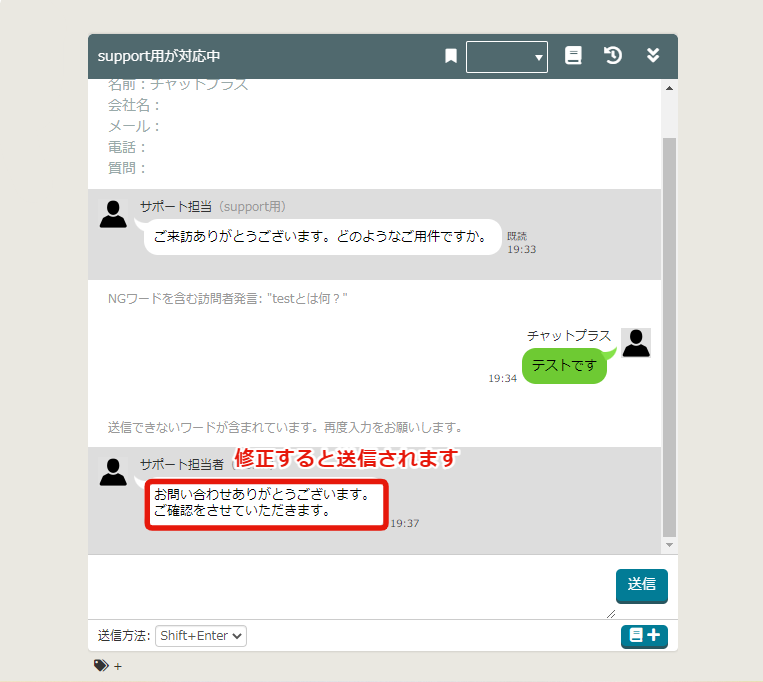Screen dimensions: 763x682
Task: Click the support用が対応中 header title
Action: click(x=159, y=56)
